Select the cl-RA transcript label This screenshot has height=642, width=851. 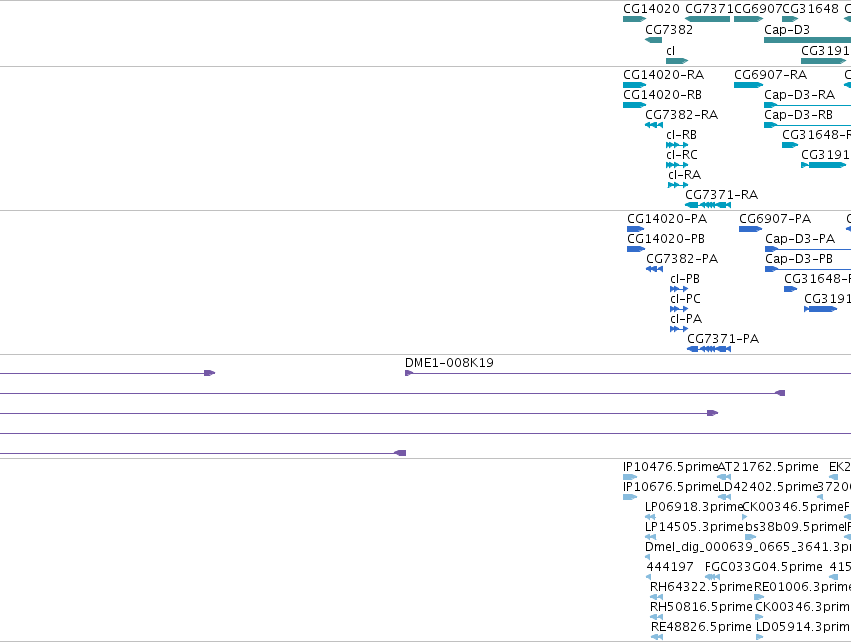click(684, 175)
